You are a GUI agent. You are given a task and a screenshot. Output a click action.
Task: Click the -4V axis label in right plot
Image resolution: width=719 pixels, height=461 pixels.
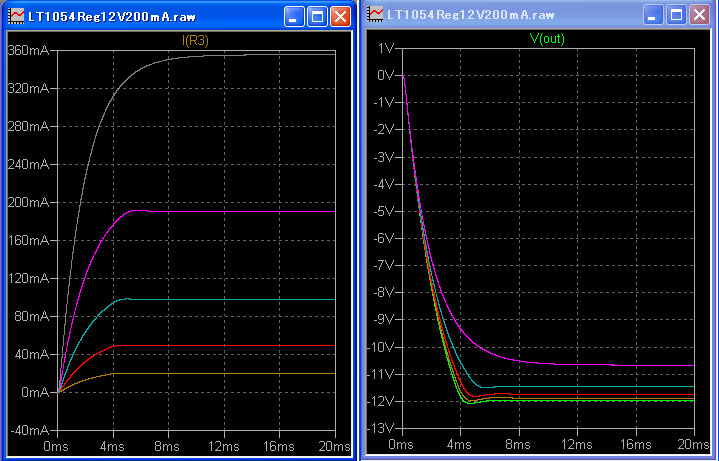click(383, 184)
